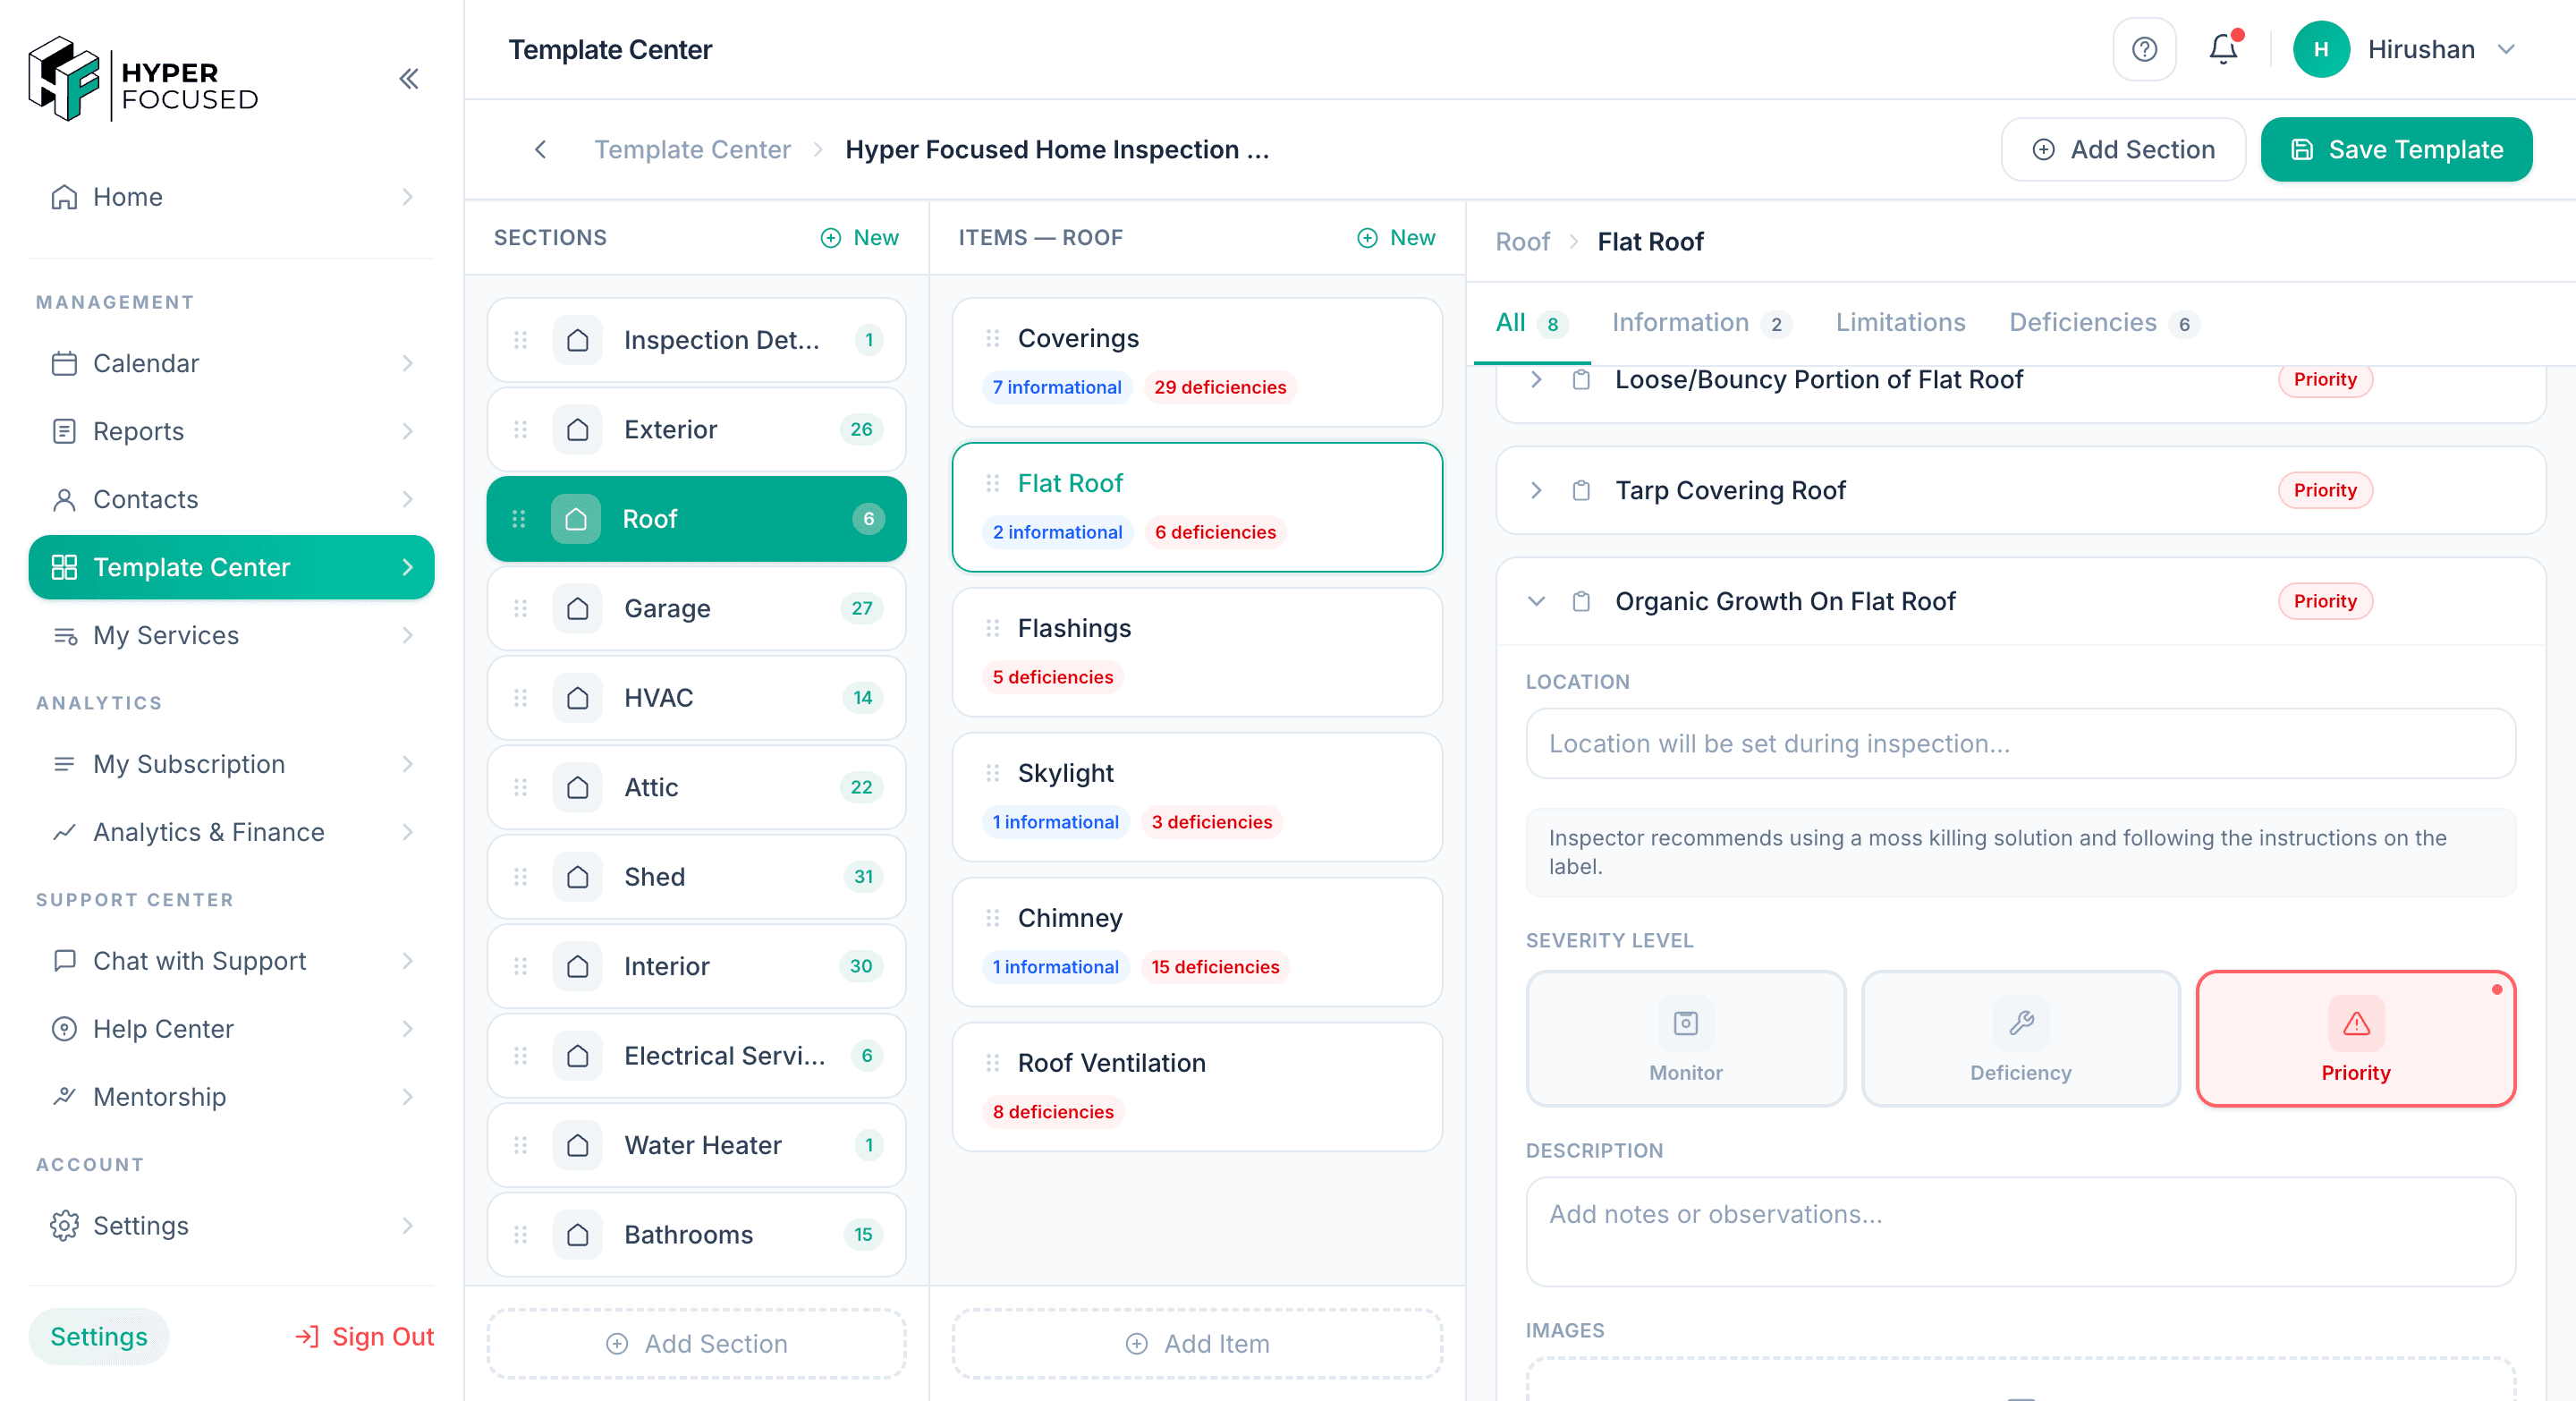The width and height of the screenshot is (2576, 1401).
Task: Click Add Section in the top toolbar
Action: pyautogui.click(x=2123, y=149)
